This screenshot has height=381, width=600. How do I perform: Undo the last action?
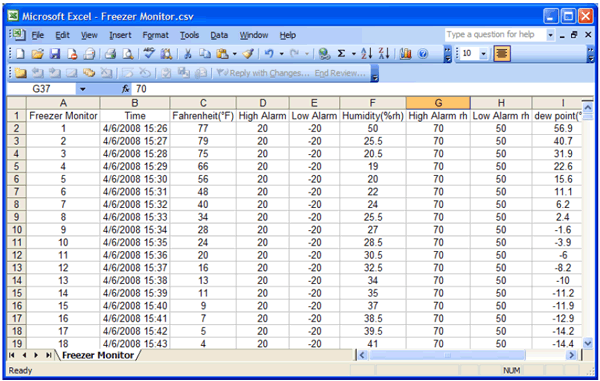coord(269,54)
